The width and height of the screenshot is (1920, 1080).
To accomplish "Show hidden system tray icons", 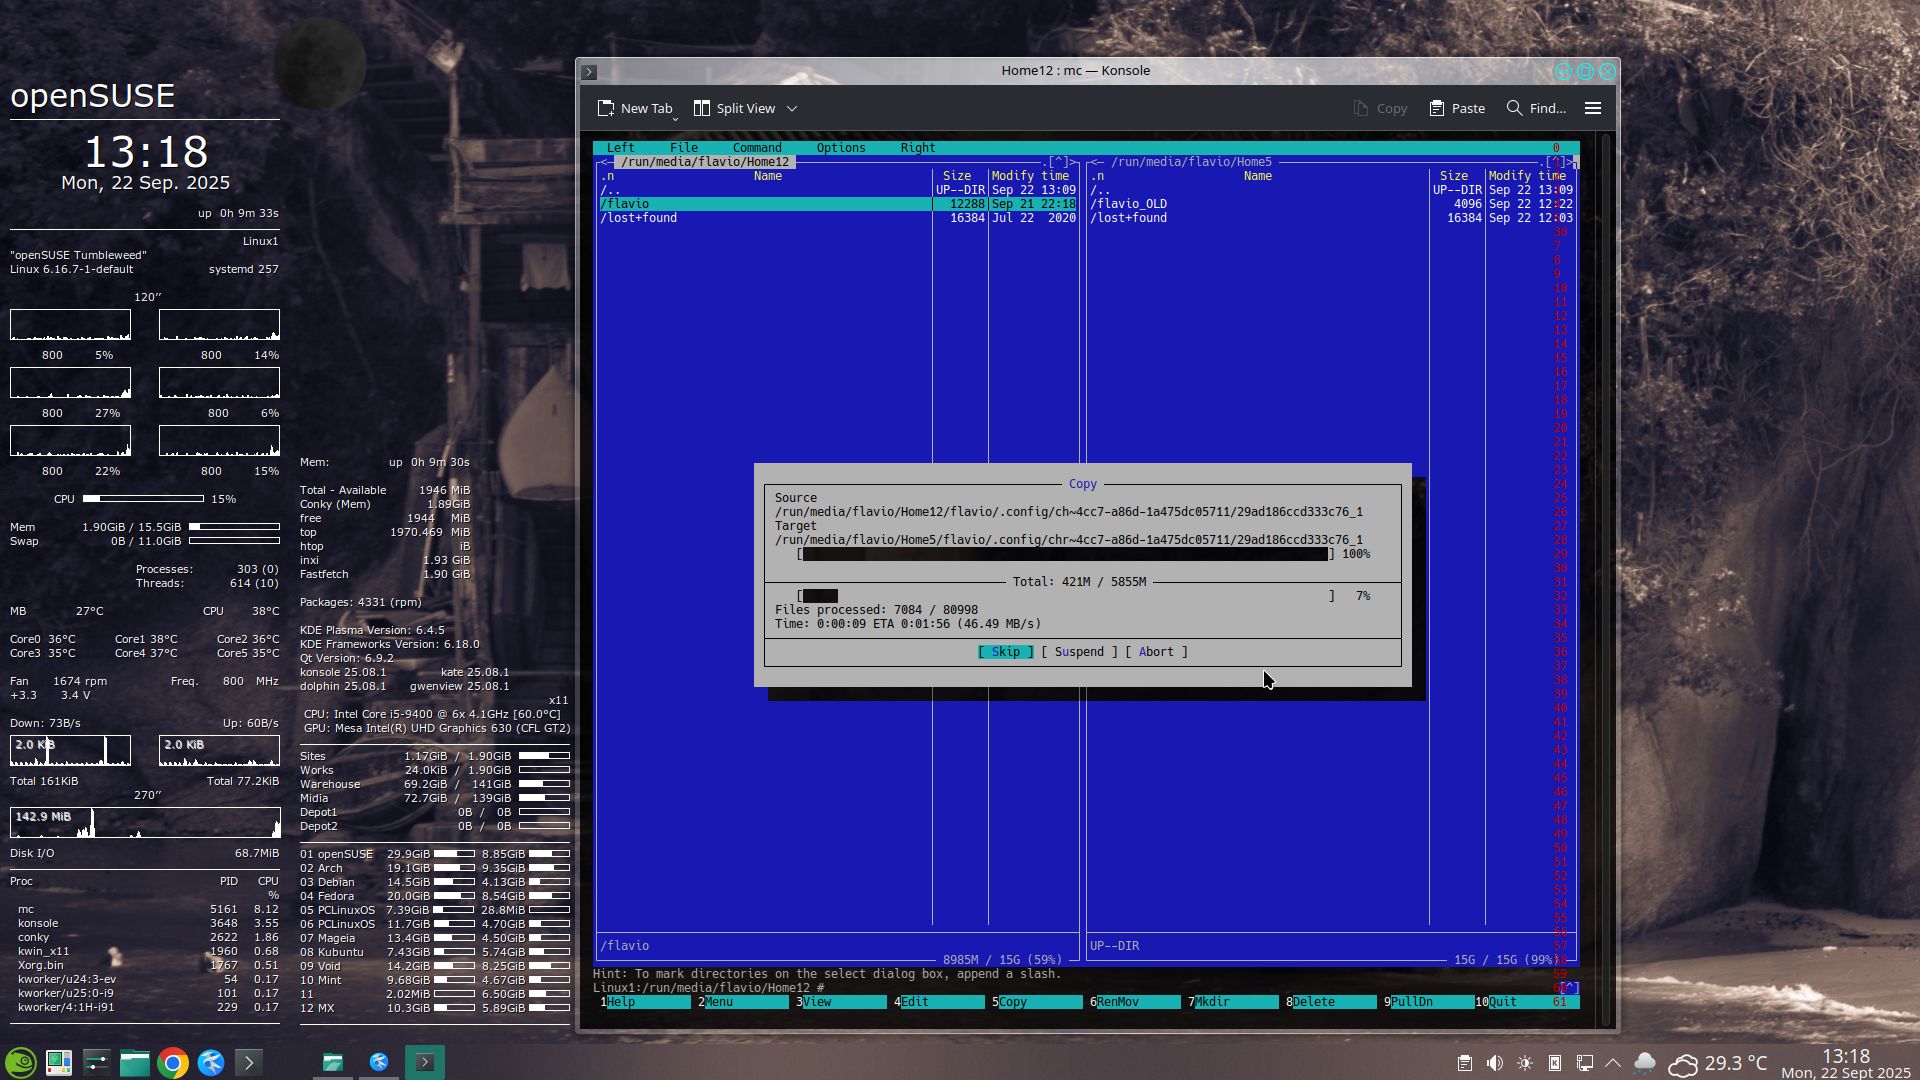I will tap(1613, 1063).
